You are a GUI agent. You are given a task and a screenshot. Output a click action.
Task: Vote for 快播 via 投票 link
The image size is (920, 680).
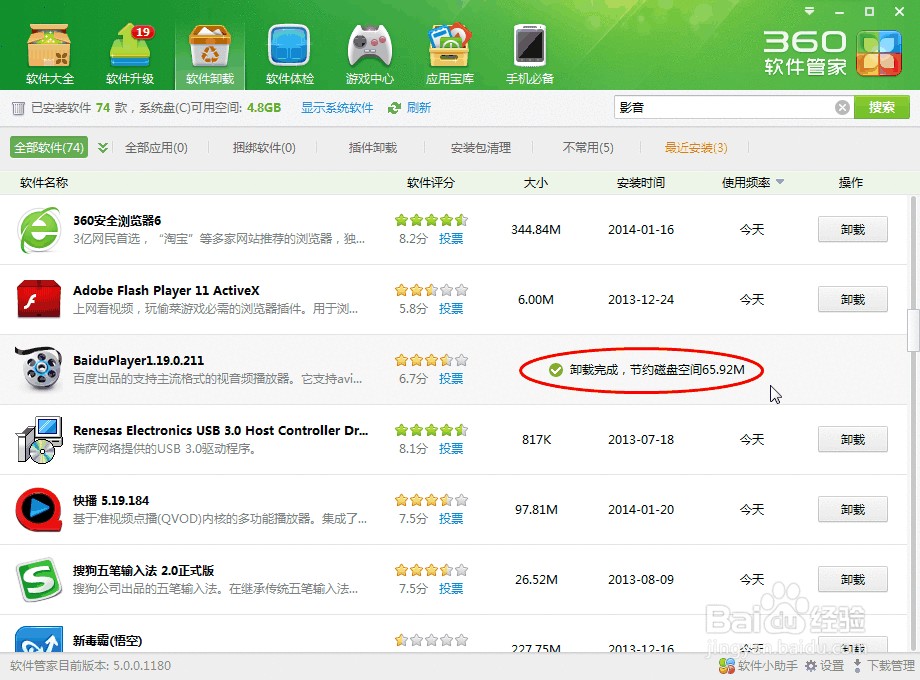coord(451,519)
